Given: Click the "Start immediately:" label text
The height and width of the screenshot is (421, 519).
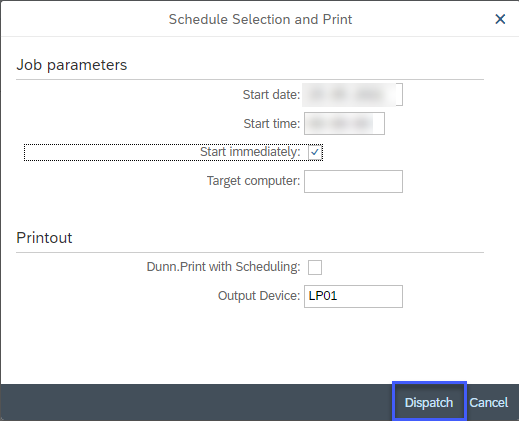Looking at the screenshot, I should 250,152.
